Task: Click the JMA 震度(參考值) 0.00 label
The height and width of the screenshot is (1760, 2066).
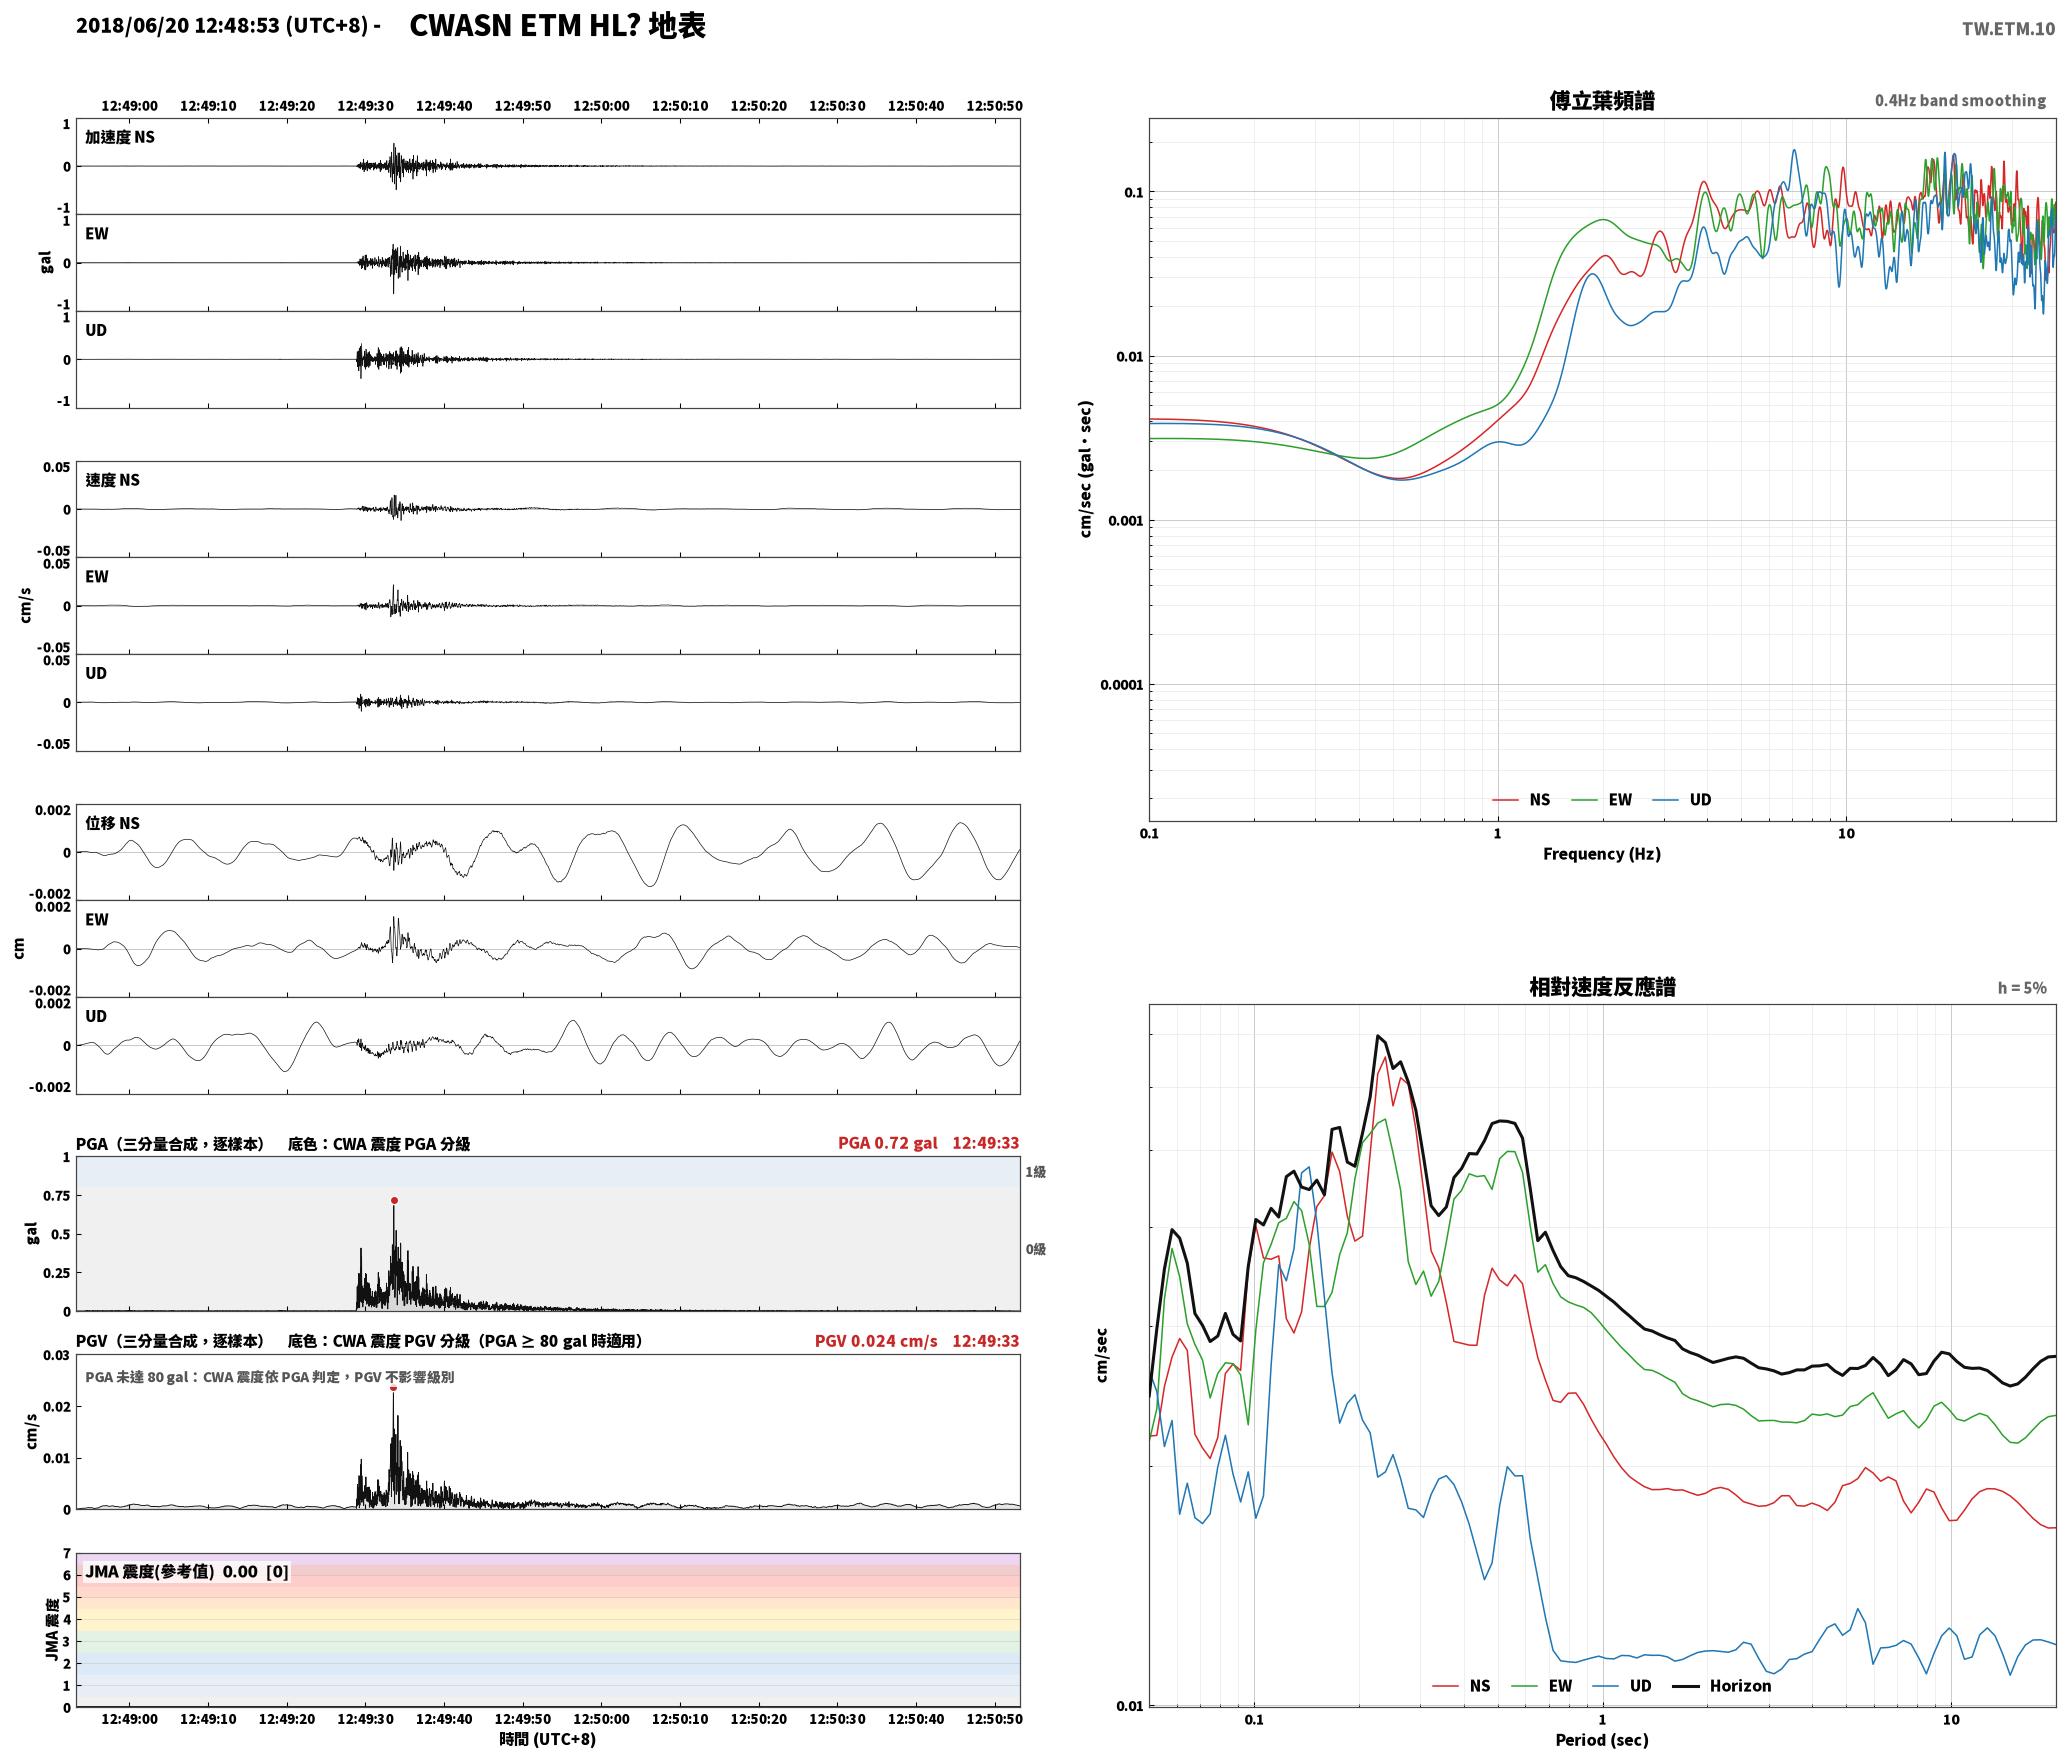Action: 172,1571
